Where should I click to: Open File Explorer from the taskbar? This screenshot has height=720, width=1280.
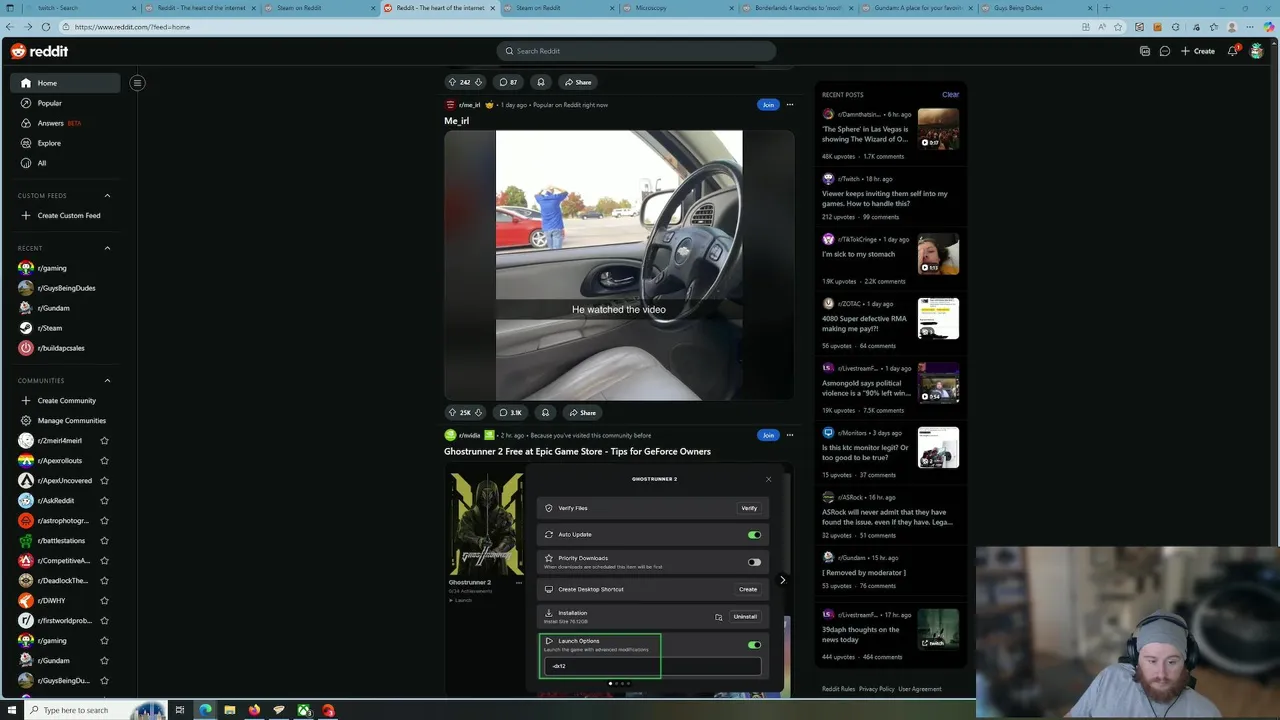coord(230,710)
